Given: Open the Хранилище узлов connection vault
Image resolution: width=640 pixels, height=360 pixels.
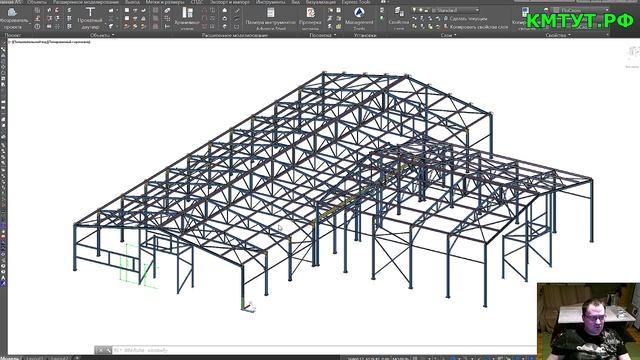Looking at the screenshot, I should coord(187,18).
